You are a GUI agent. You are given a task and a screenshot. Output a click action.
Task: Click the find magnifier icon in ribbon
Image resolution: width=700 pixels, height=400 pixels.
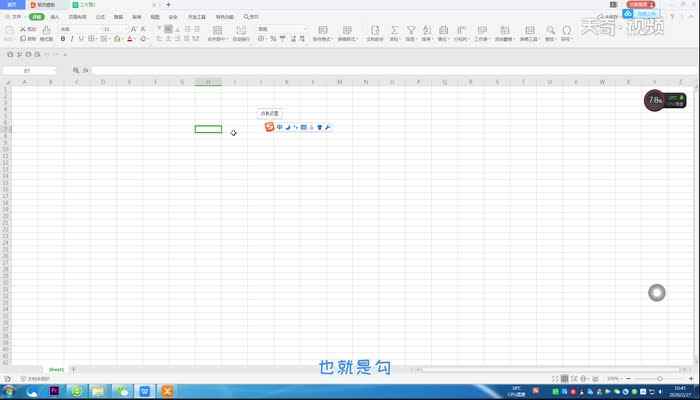click(x=549, y=31)
